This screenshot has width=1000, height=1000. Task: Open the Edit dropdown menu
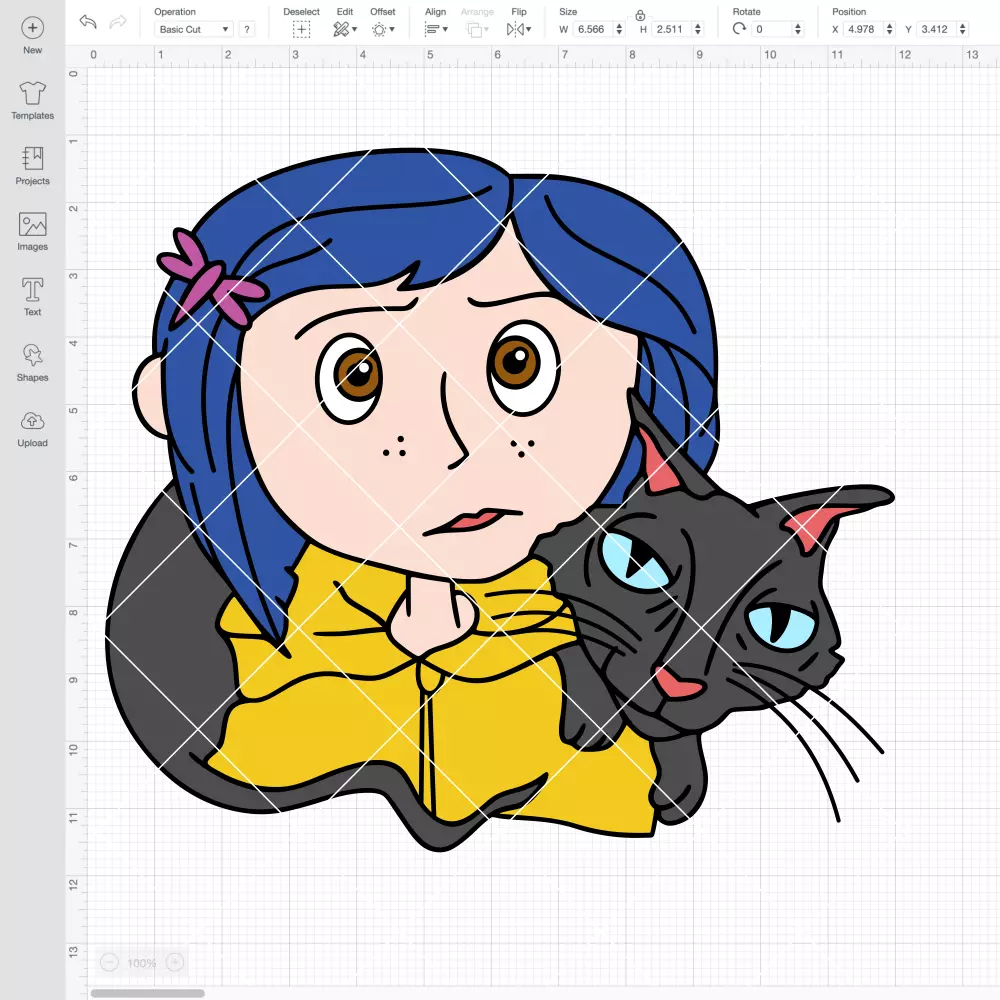[x=345, y=29]
